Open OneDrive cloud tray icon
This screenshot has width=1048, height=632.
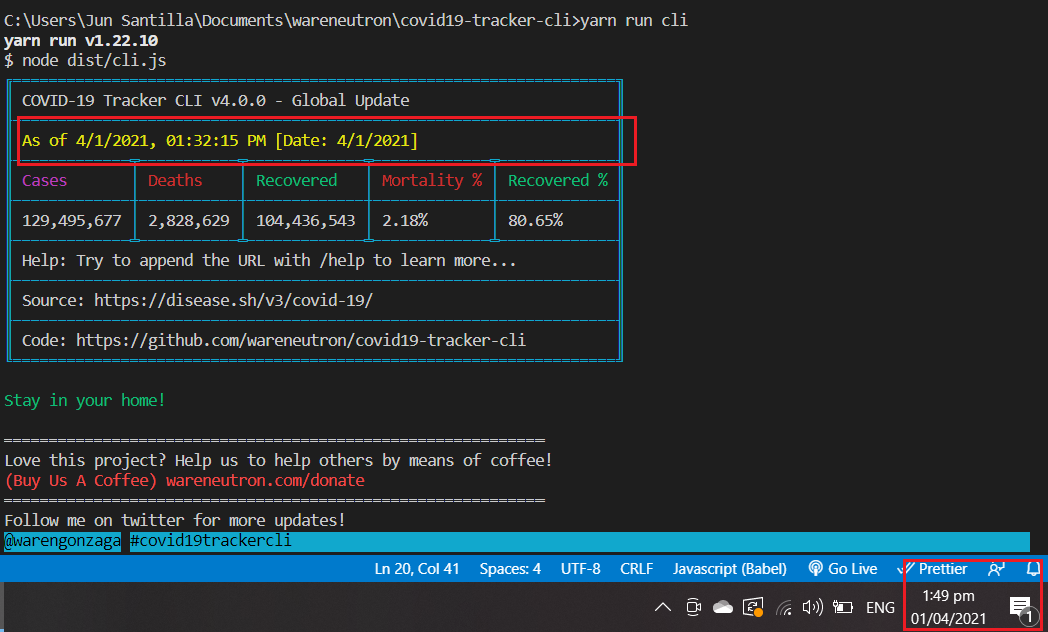[723, 607]
